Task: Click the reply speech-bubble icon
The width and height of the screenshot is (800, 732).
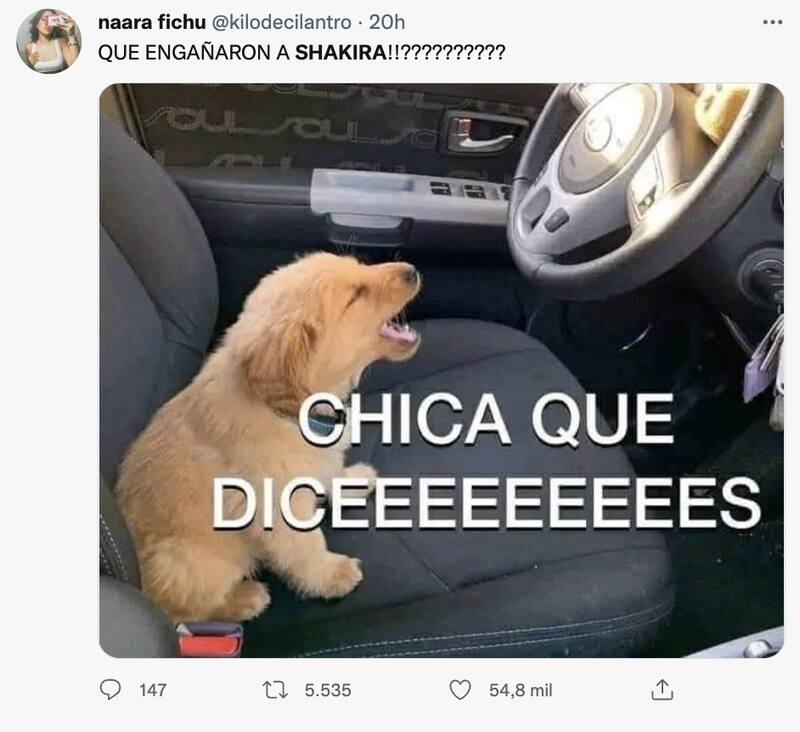Action: tap(110, 690)
